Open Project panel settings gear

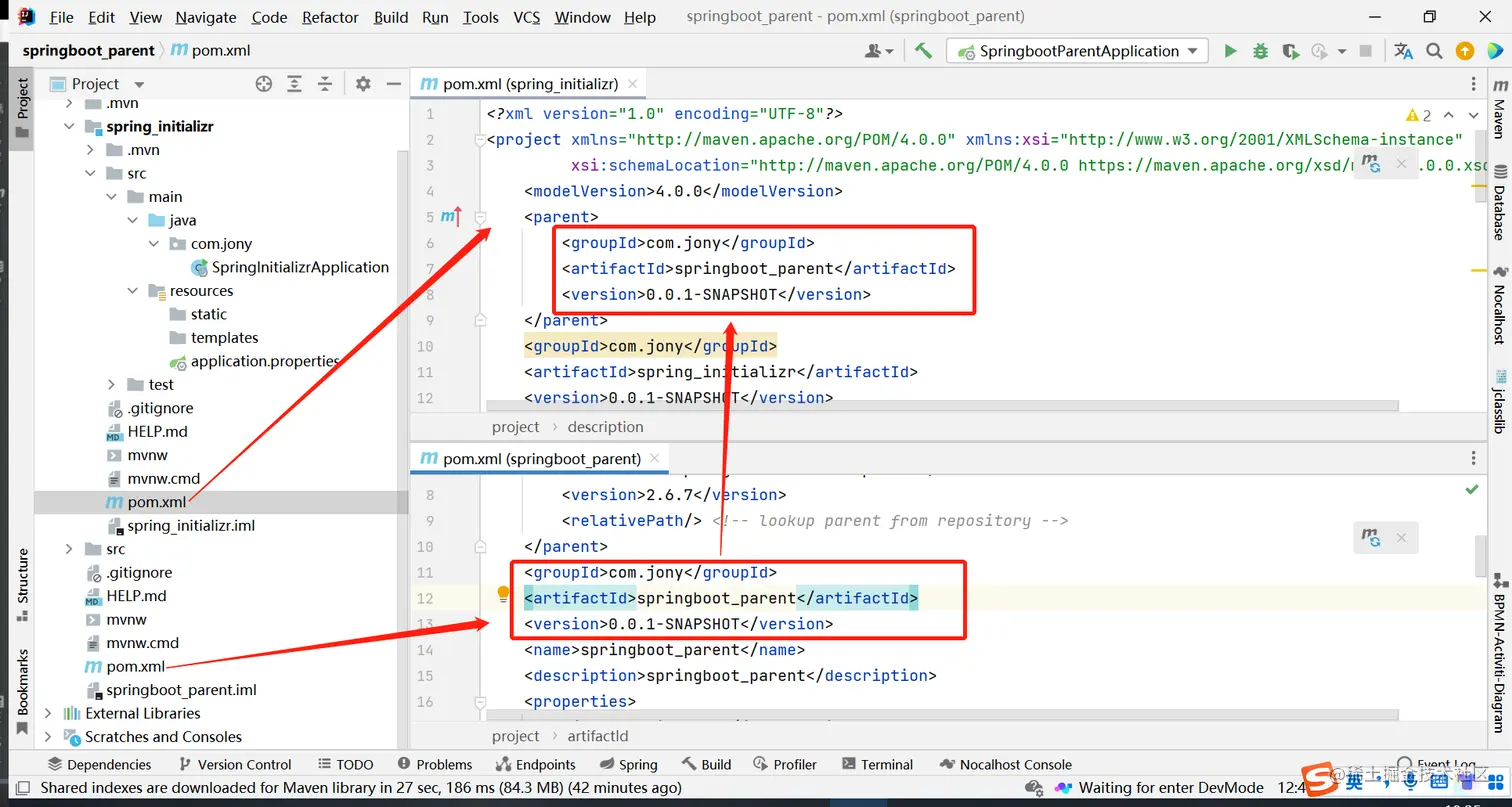pos(363,84)
